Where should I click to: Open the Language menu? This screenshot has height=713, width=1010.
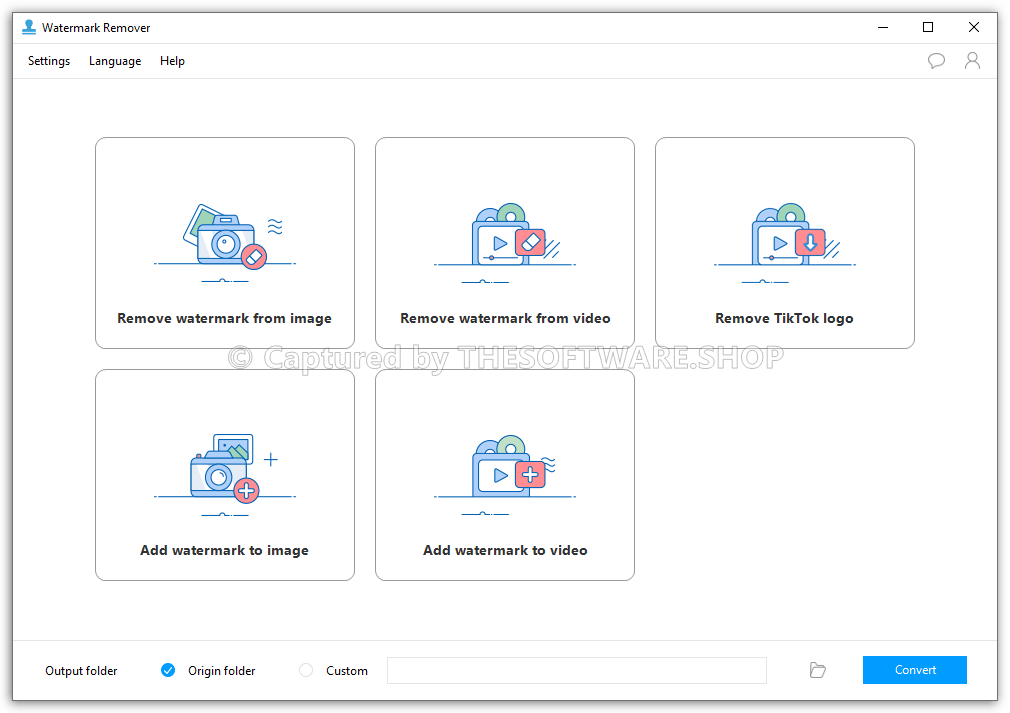coord(115,61)
